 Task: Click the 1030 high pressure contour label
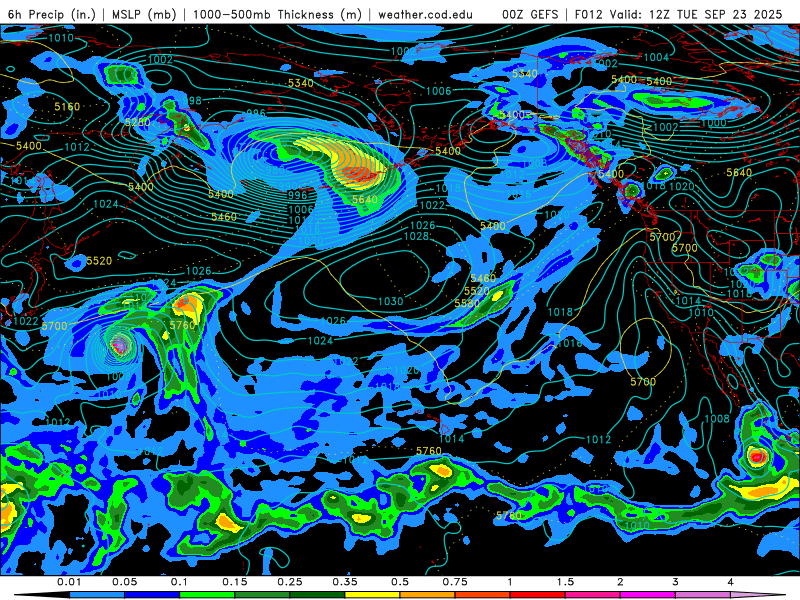390,302
